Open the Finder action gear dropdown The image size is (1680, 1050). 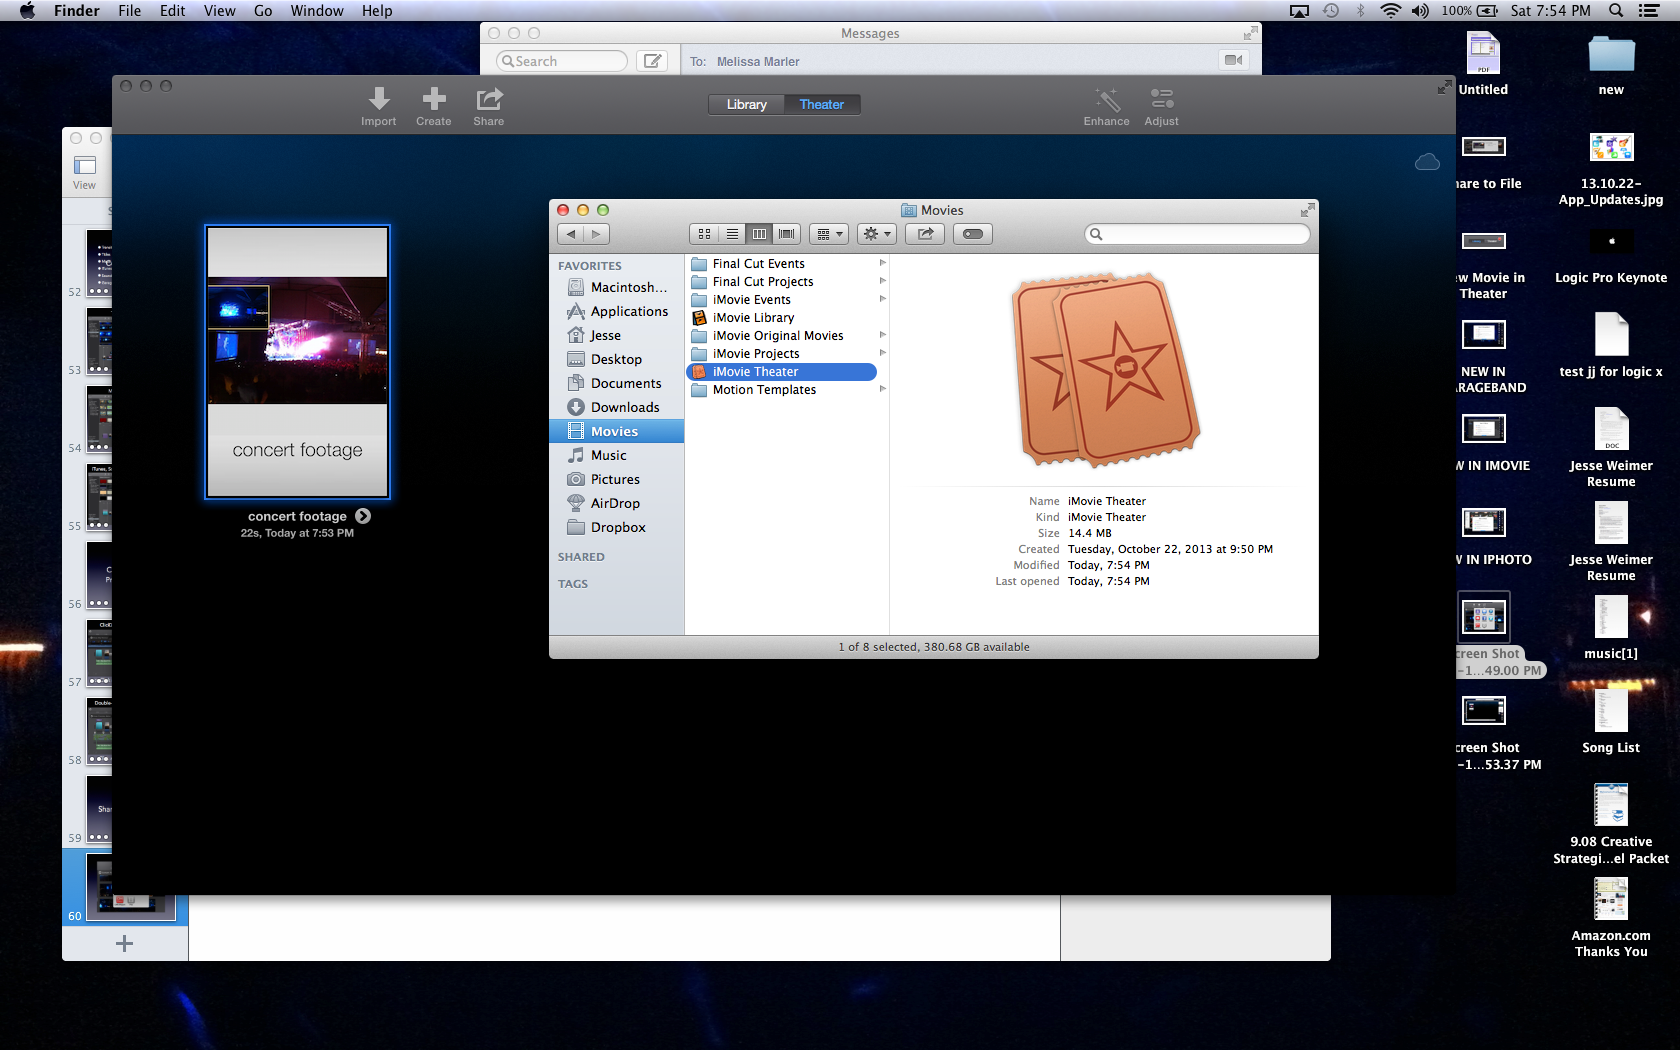click(877, 234)
